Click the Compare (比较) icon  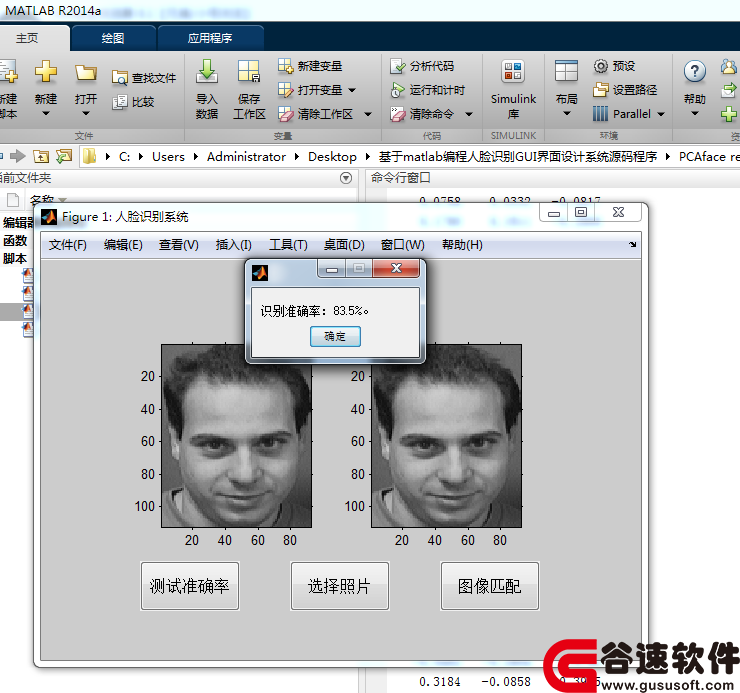click(x=119, y=102)
